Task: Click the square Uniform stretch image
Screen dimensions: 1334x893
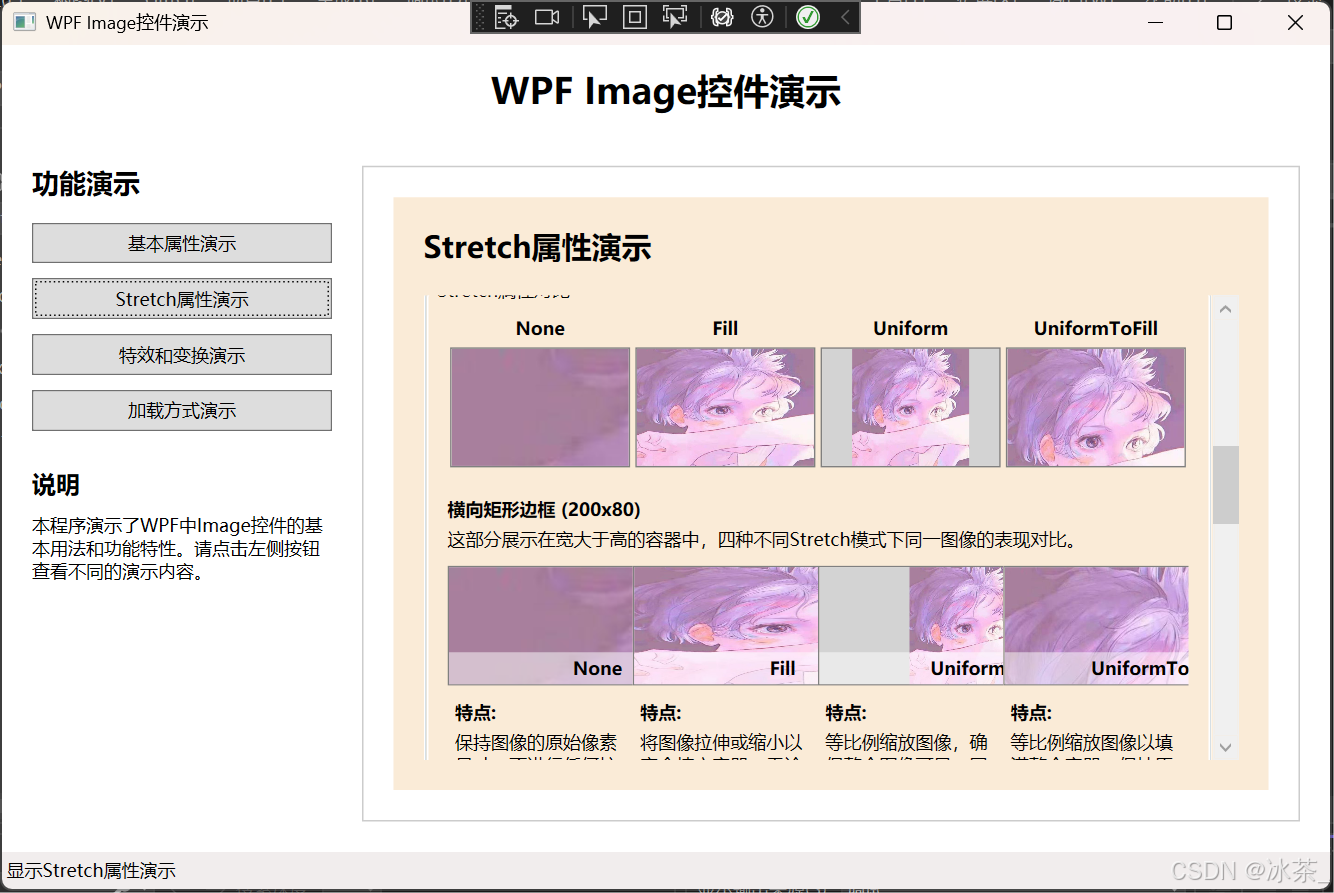Action: point(910,407)
